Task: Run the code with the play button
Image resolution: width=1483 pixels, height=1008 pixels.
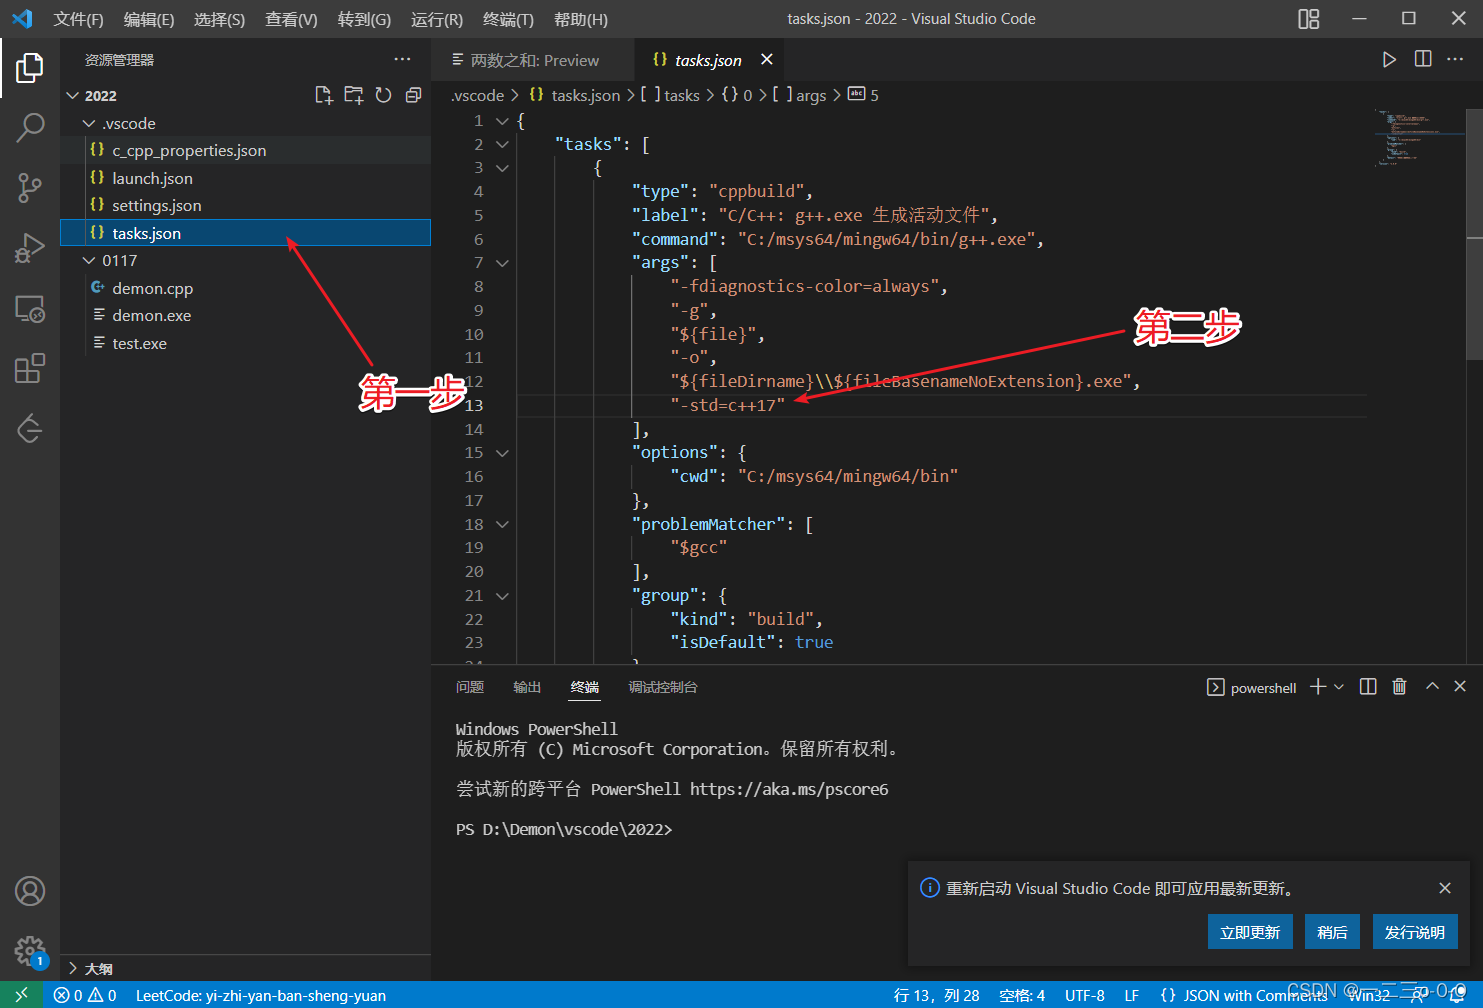Action: (1389, 59)
